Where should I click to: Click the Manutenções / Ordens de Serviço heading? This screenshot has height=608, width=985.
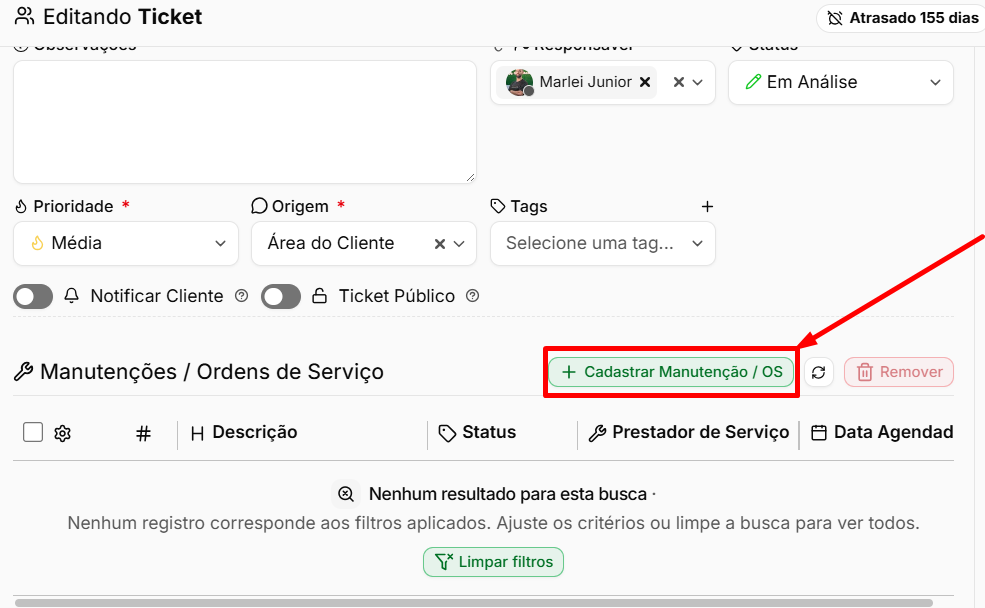212,372
